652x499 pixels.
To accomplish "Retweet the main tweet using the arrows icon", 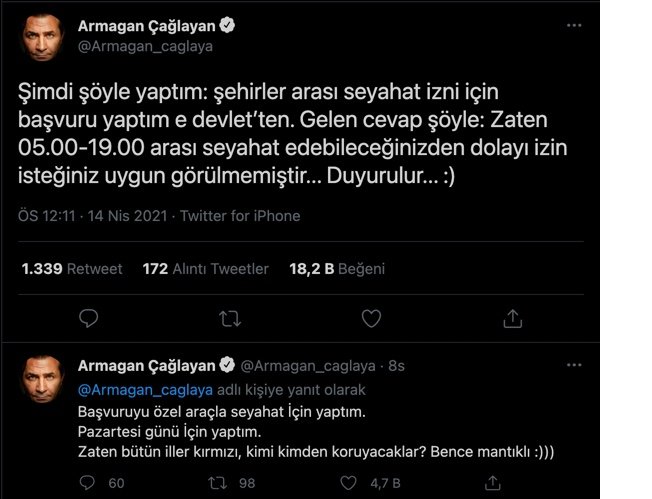I will 230,319.
